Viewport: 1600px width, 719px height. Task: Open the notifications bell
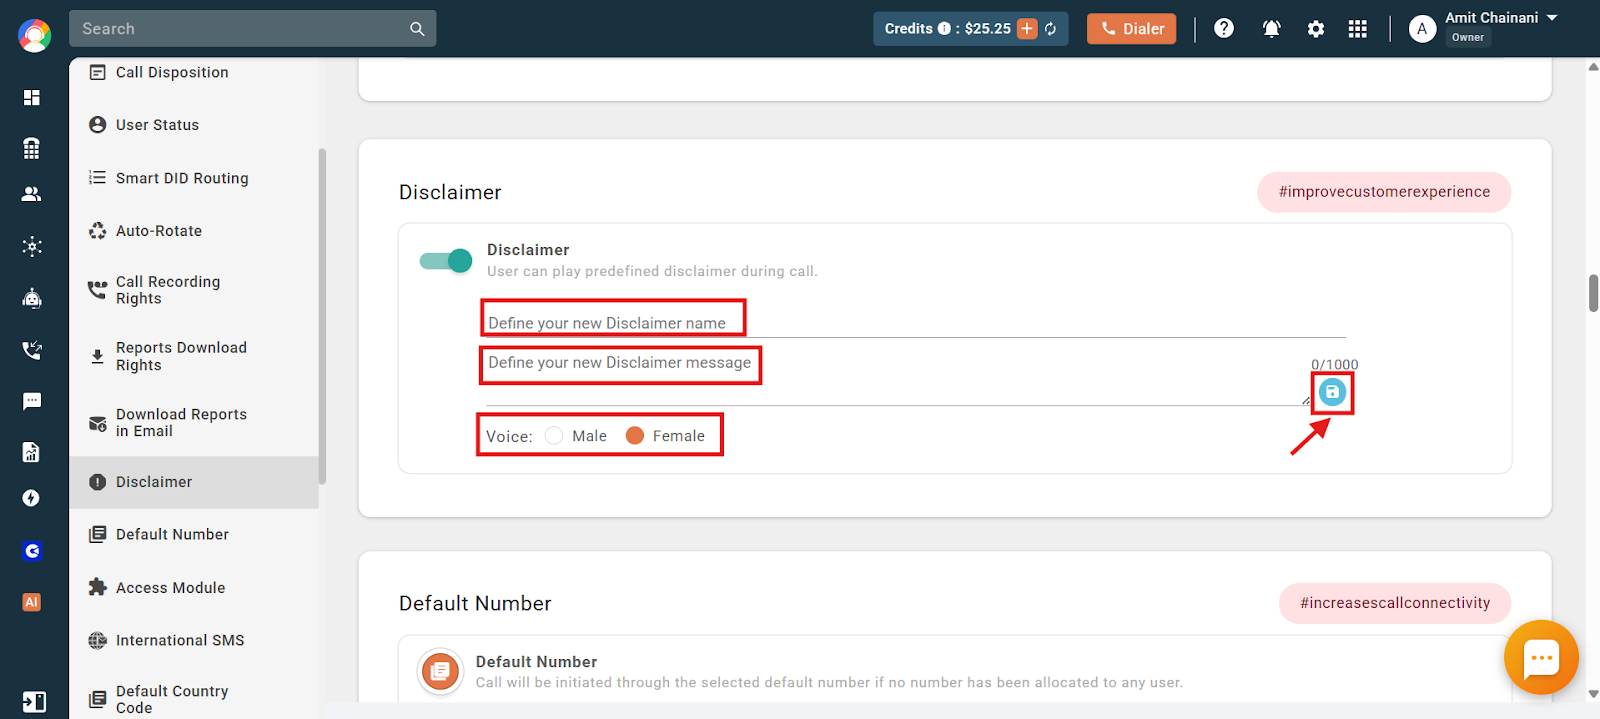pyautogui.click(x=1271, y=29)
